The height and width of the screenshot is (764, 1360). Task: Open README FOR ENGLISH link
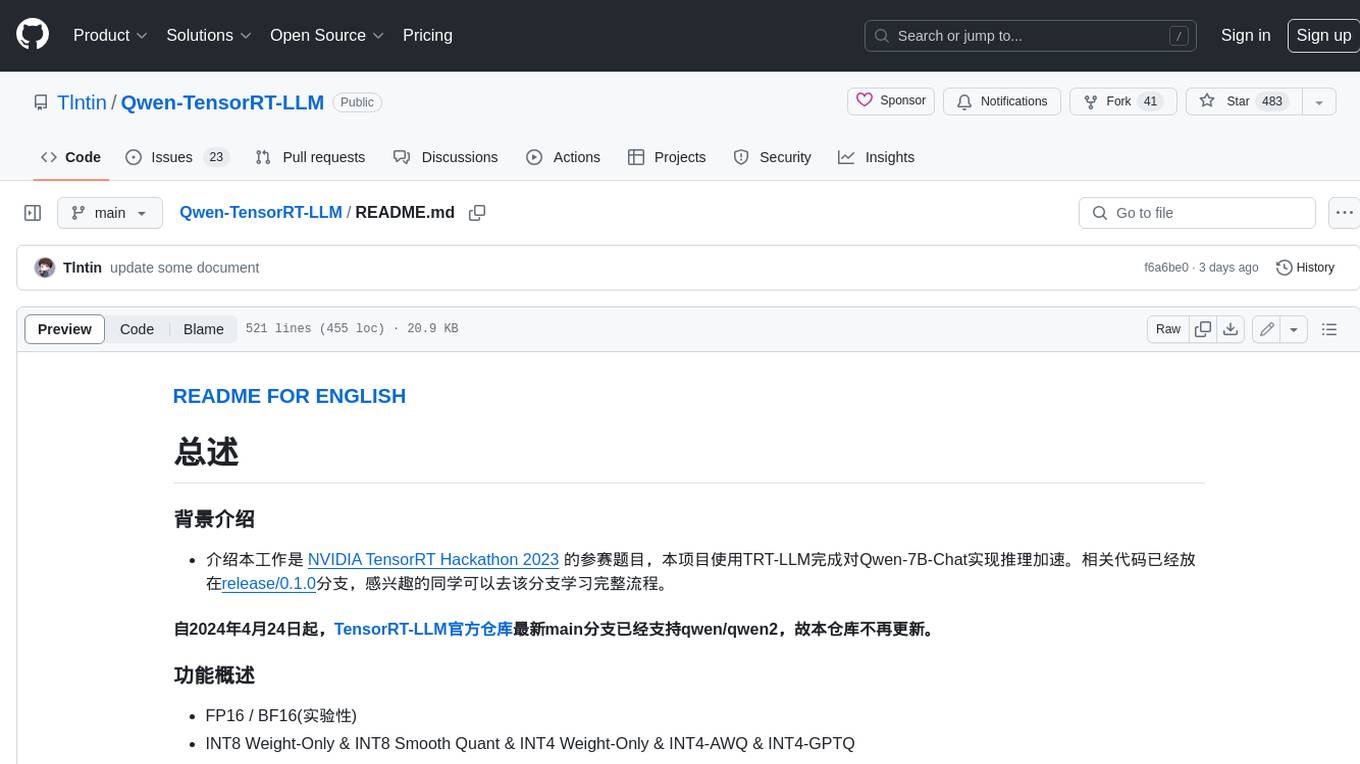[289, 396]
